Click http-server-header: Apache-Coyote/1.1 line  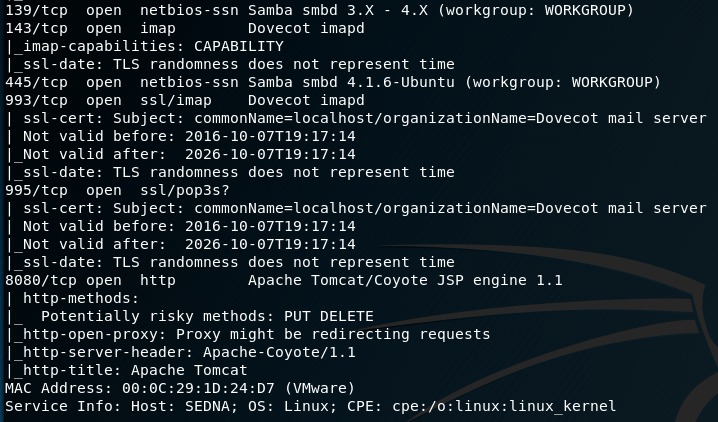[x=180, y=352]
